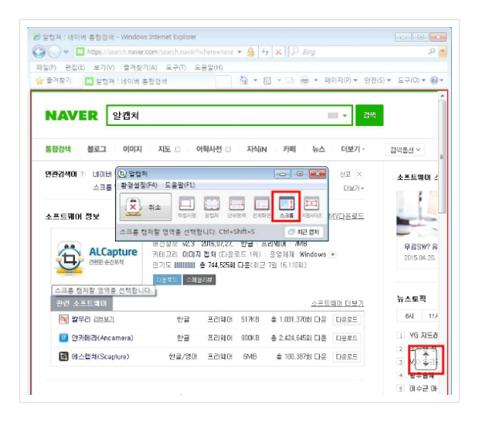Switch to the 지도 search tab
This screenshot has height=422, width=479.
[164, 149]
